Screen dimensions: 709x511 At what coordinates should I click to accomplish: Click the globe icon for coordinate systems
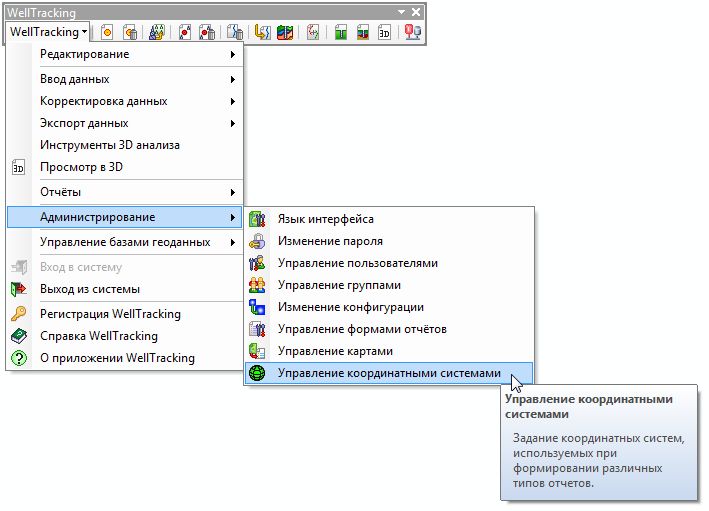pyautogui.click(x=258, y=373)
